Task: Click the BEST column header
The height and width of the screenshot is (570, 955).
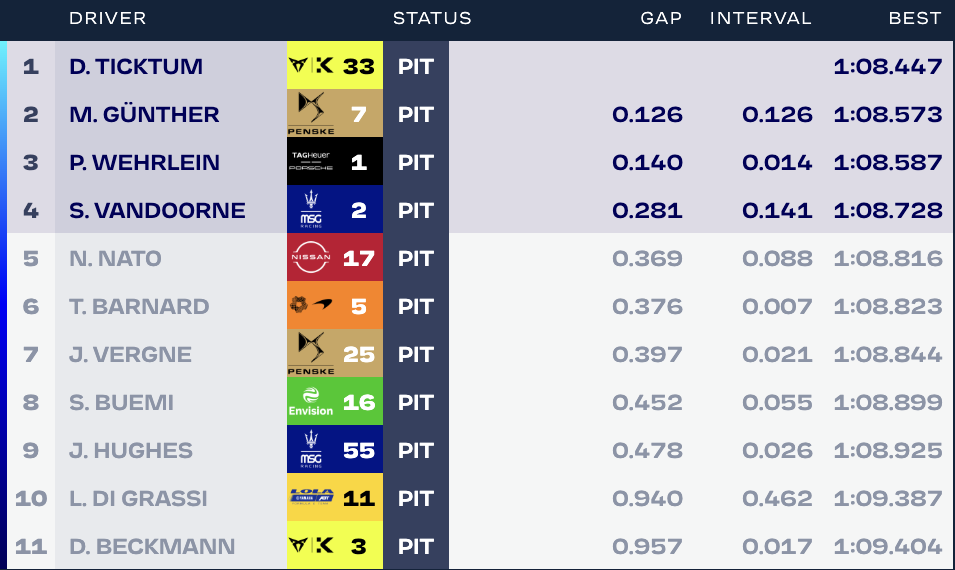Action: click(x=915, y=18)
